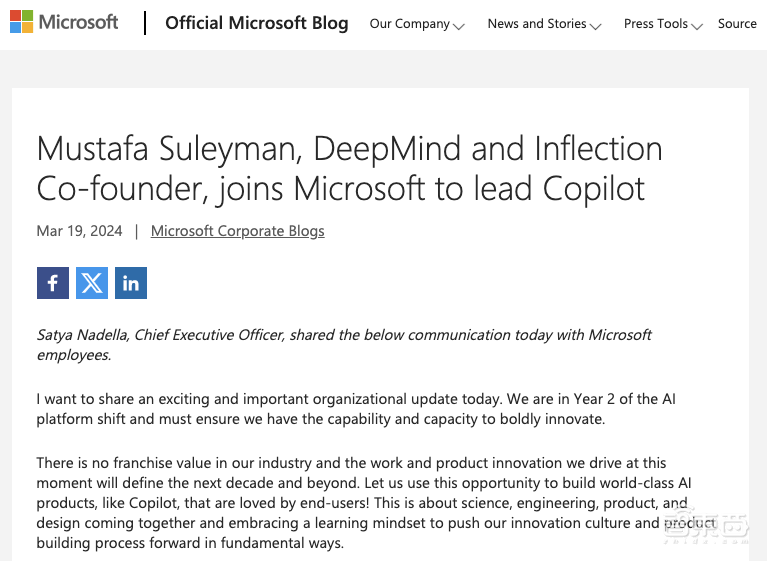Image resolution: width=767 pixels, height=561 pixels.
Task: Click the Mar 19, 2024 date
Action: (x=79, y=231)
